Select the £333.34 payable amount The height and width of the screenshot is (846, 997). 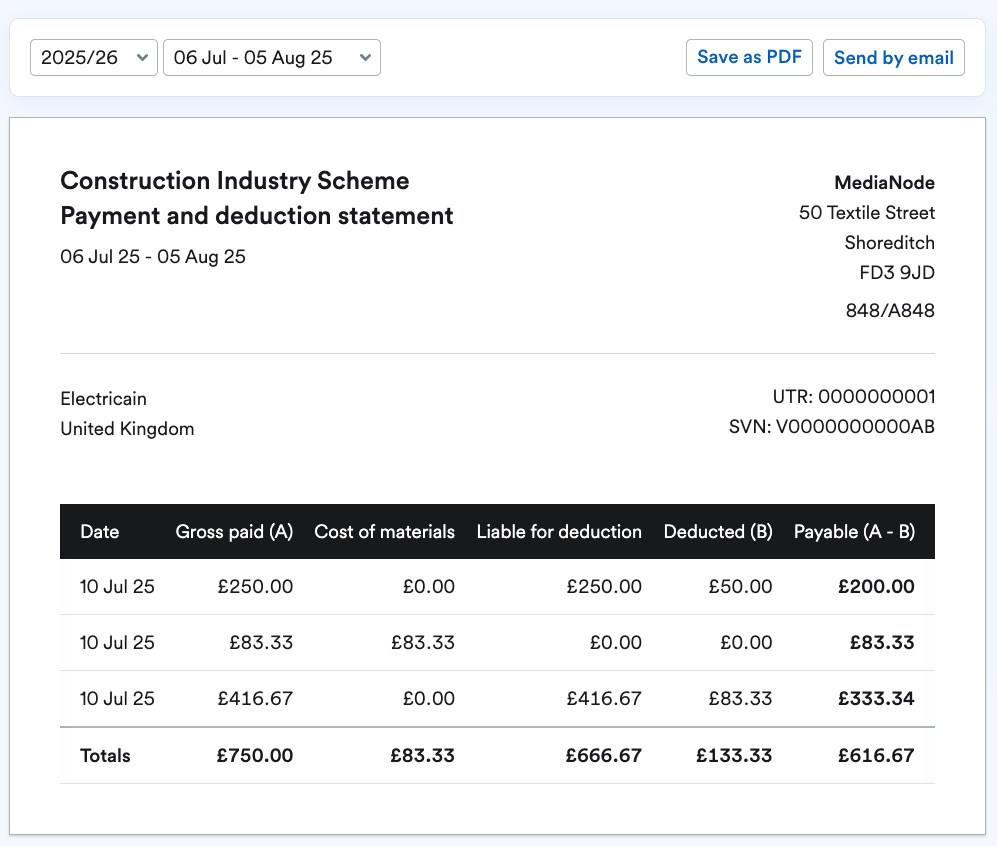tap(875, 699)
